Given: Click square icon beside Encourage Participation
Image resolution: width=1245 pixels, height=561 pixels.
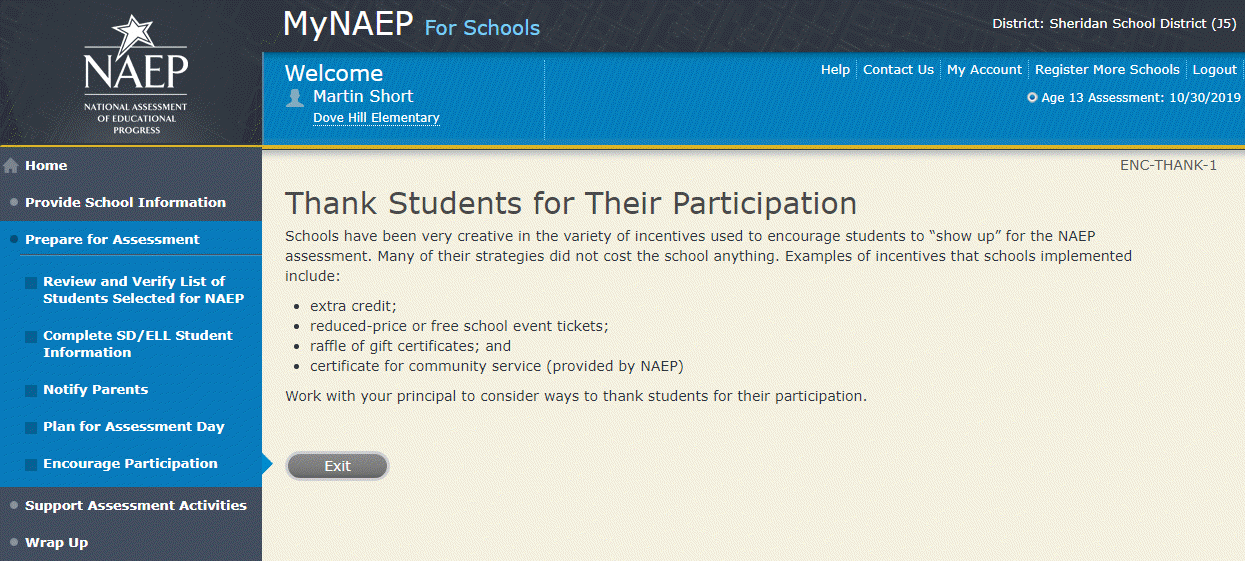Looking at the screenshot, I should pyautogui.click(x=31, y=464).
